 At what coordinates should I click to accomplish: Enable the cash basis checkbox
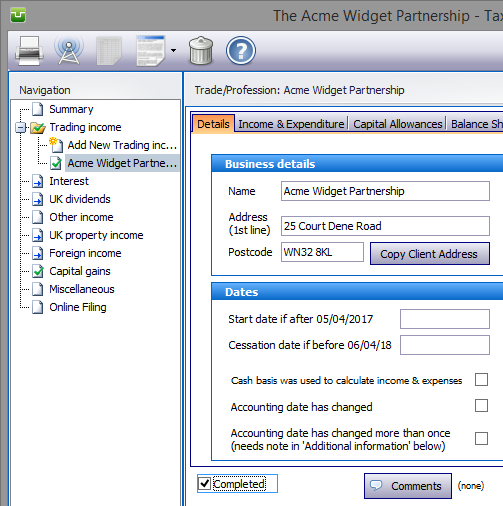[481, 380]
